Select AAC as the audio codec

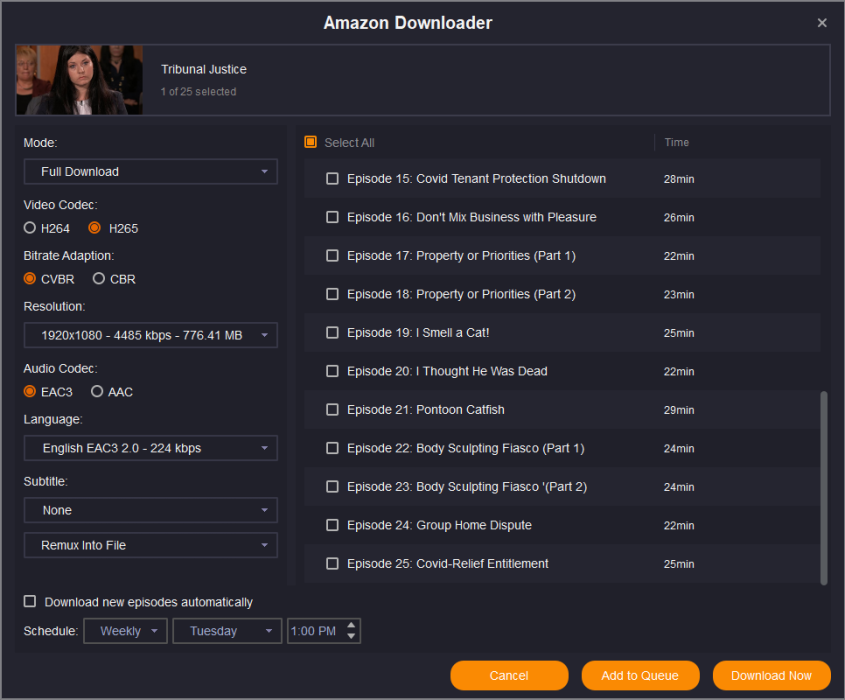[97, 392]
